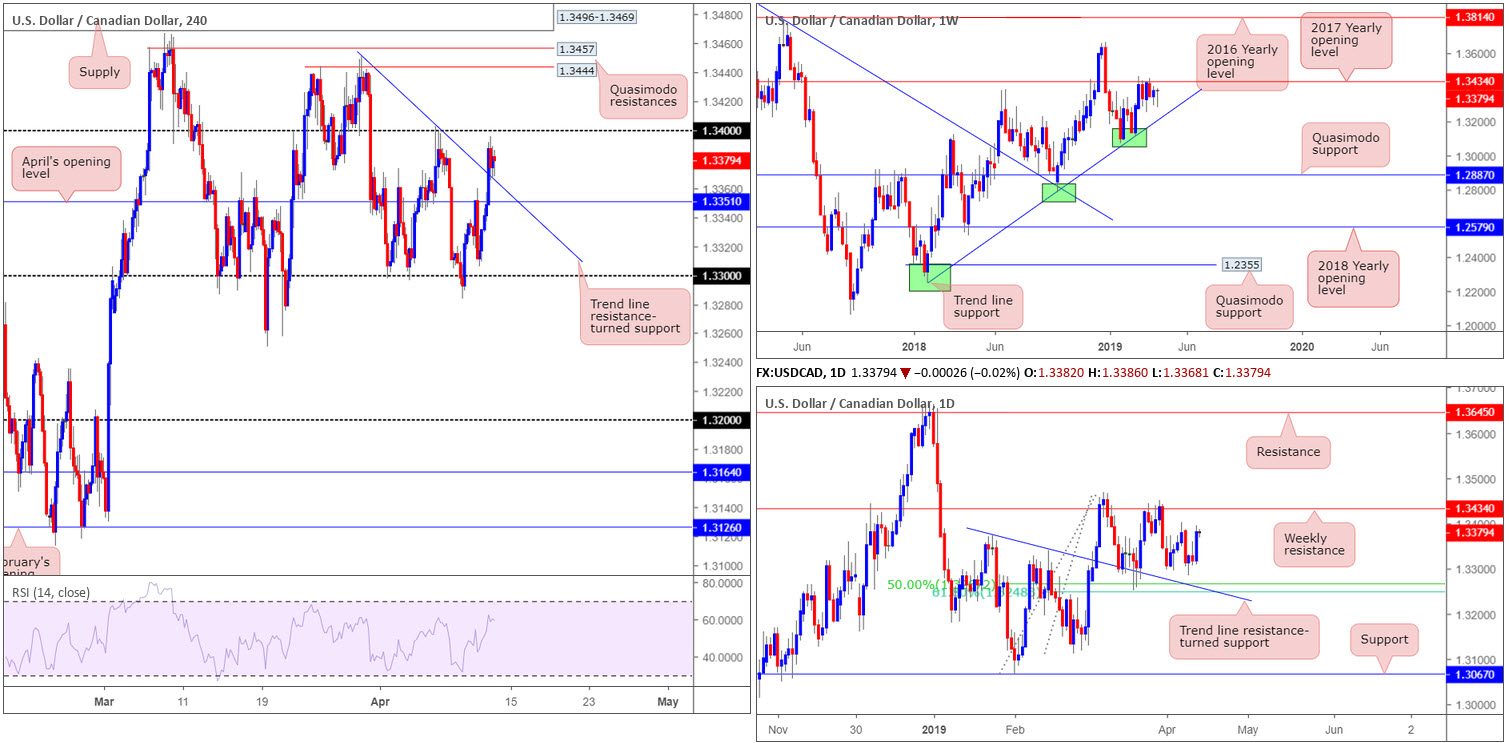Image resolution: width=1509 pixels, height=743 pixels.
Task: Click the '23' date on the 240 chart axis
Action: point(587,702)
